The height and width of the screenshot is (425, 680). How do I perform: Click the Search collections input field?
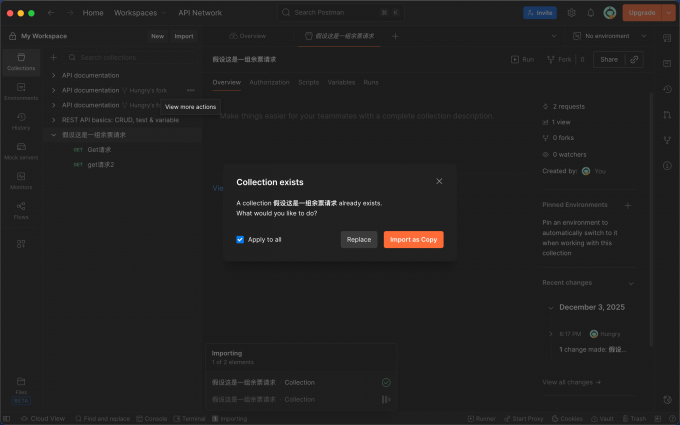(130, 57)
